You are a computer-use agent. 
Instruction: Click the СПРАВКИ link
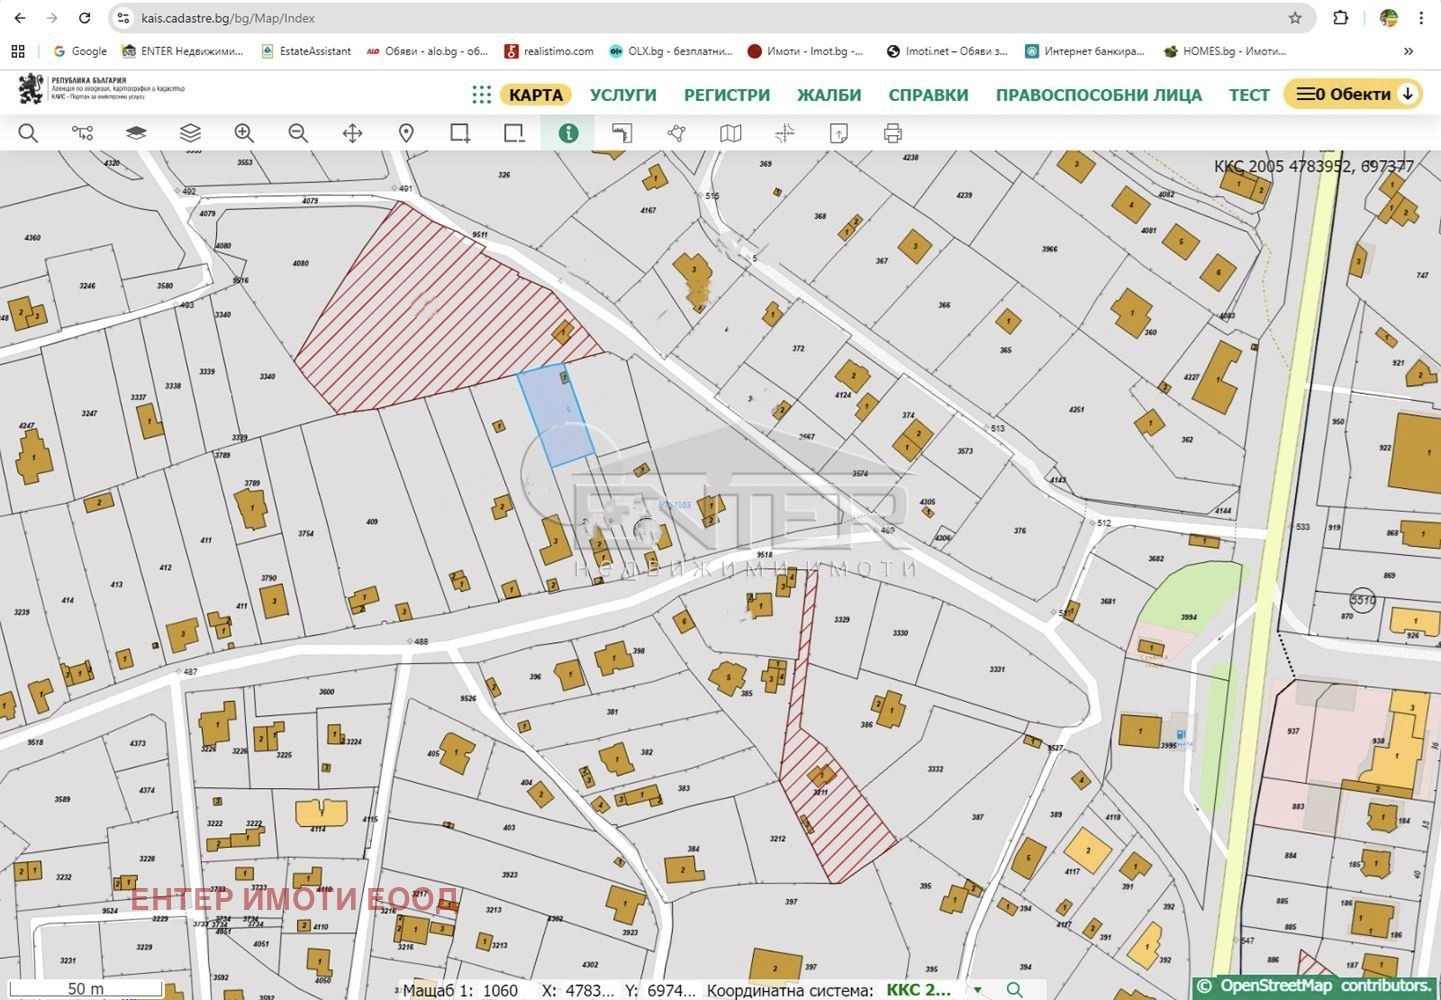(x=928, y=95)
